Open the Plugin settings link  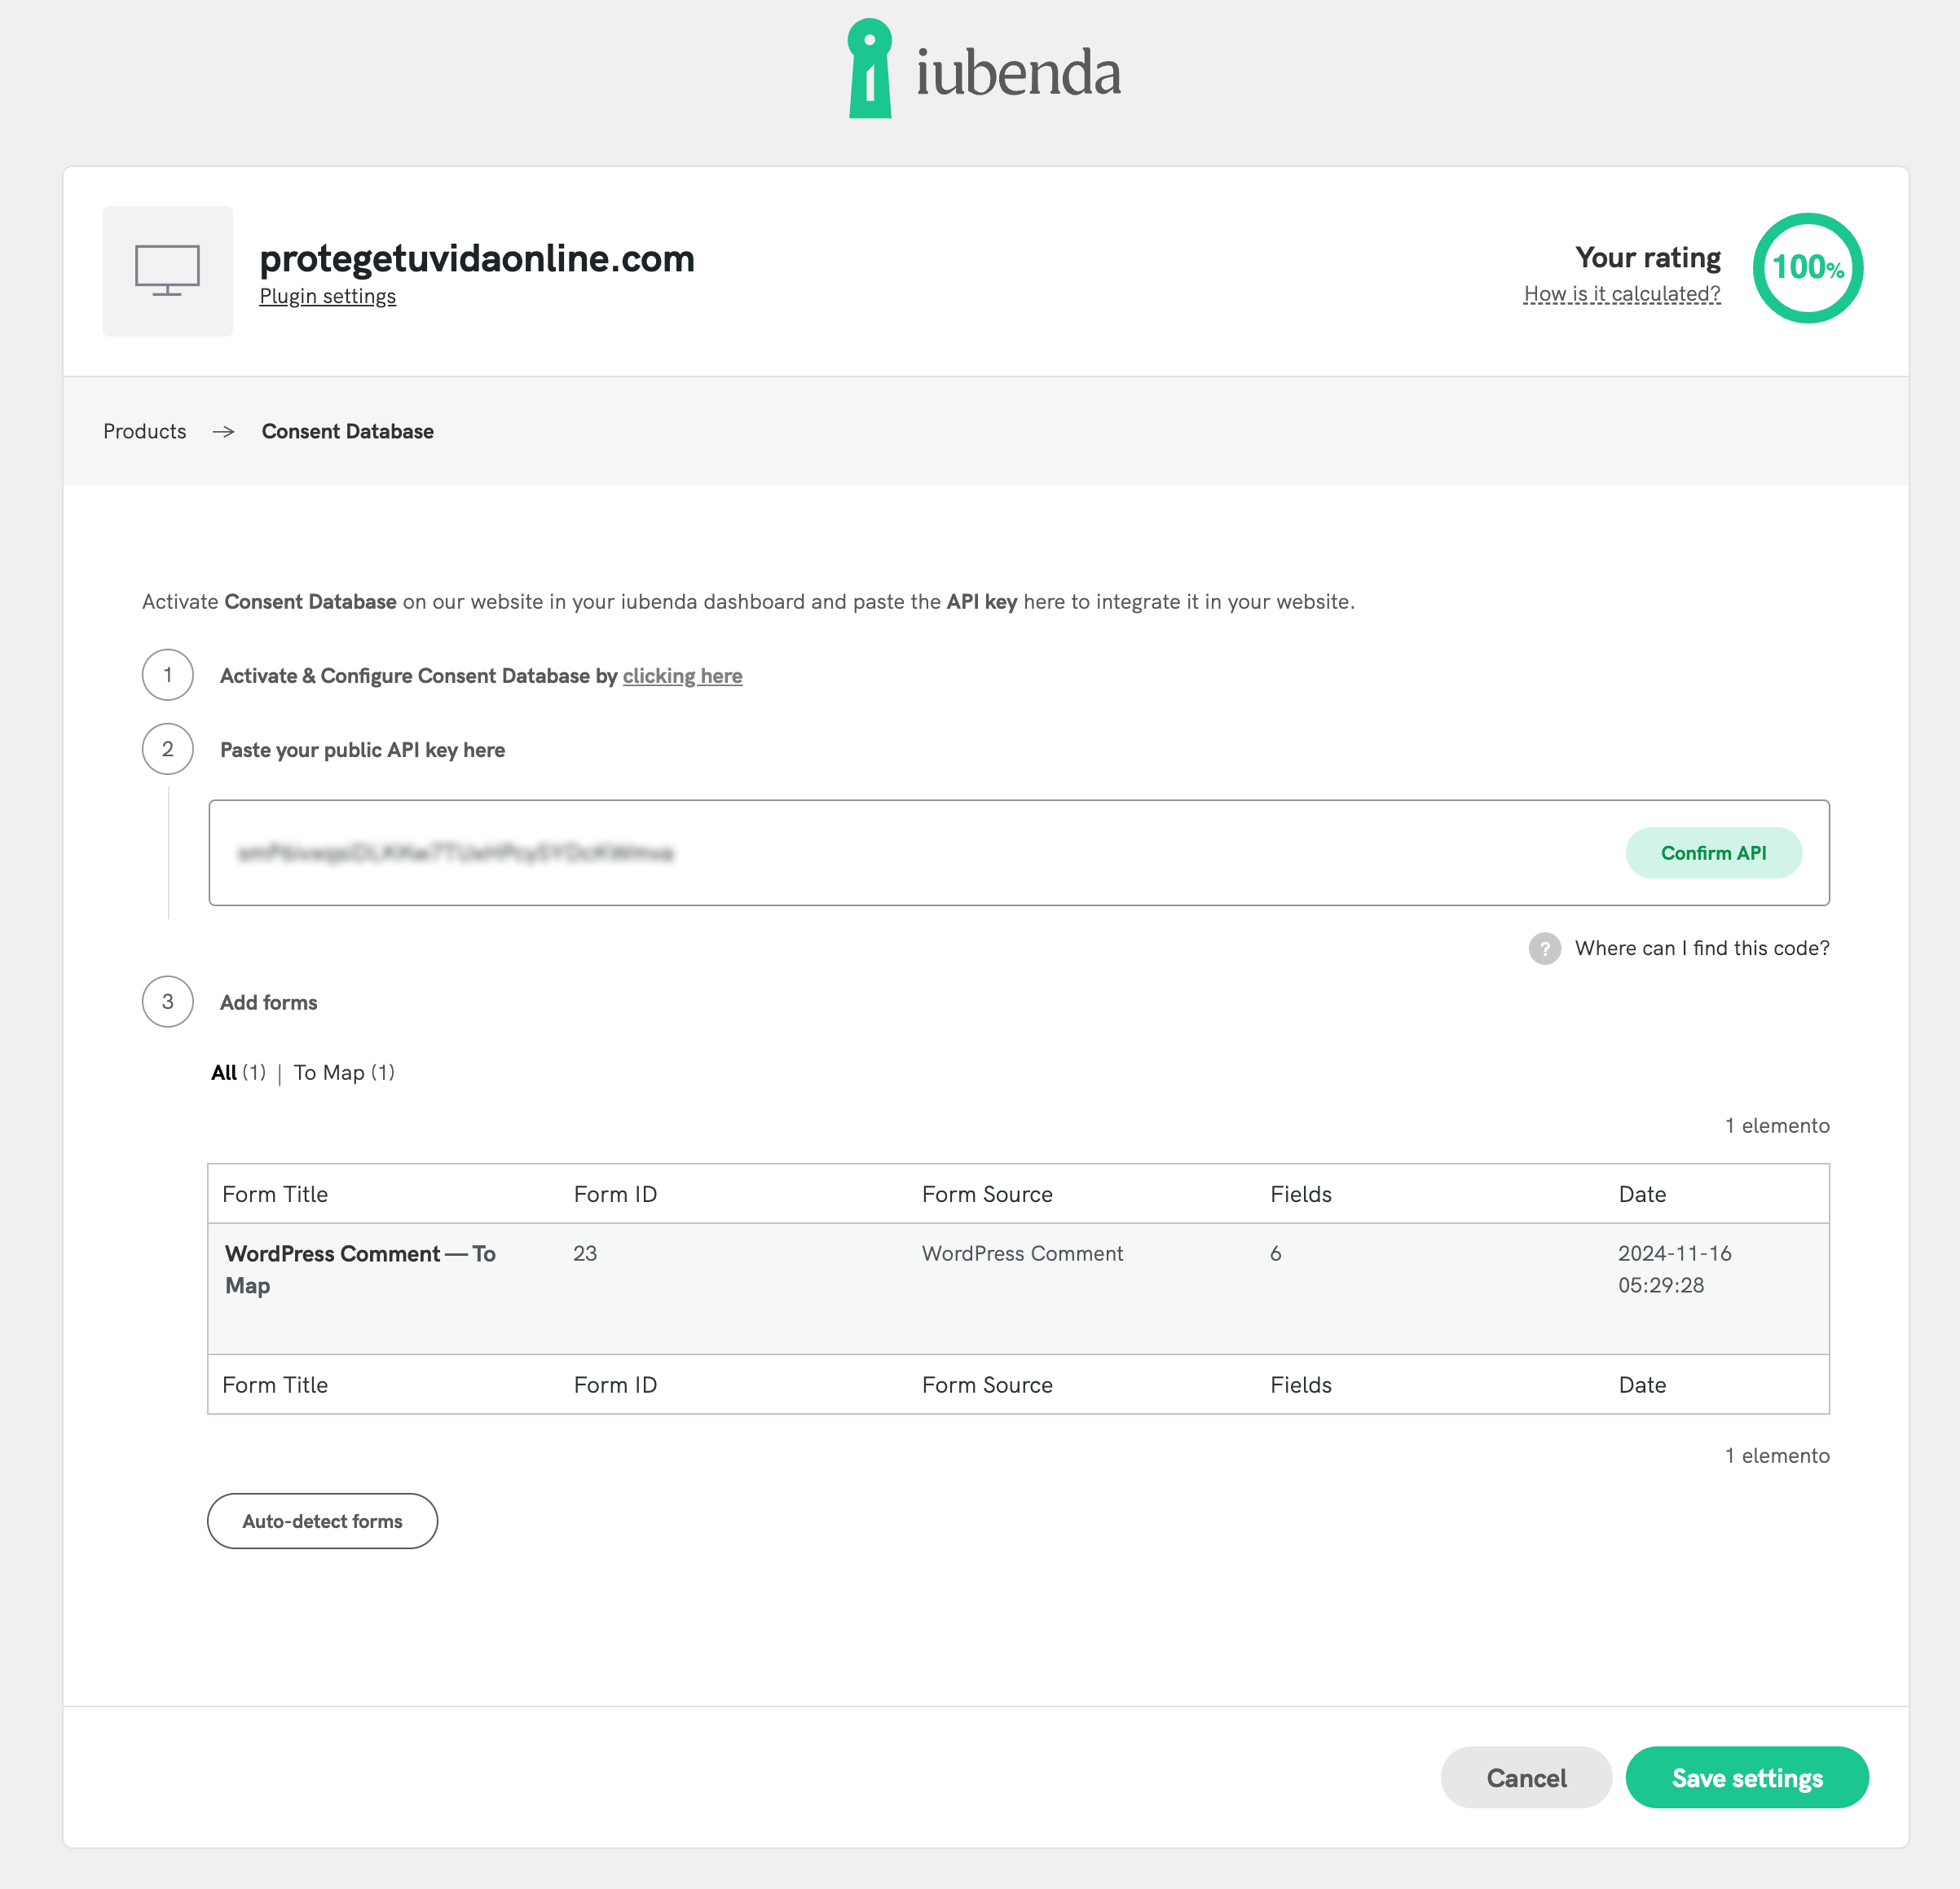point(328,296)
